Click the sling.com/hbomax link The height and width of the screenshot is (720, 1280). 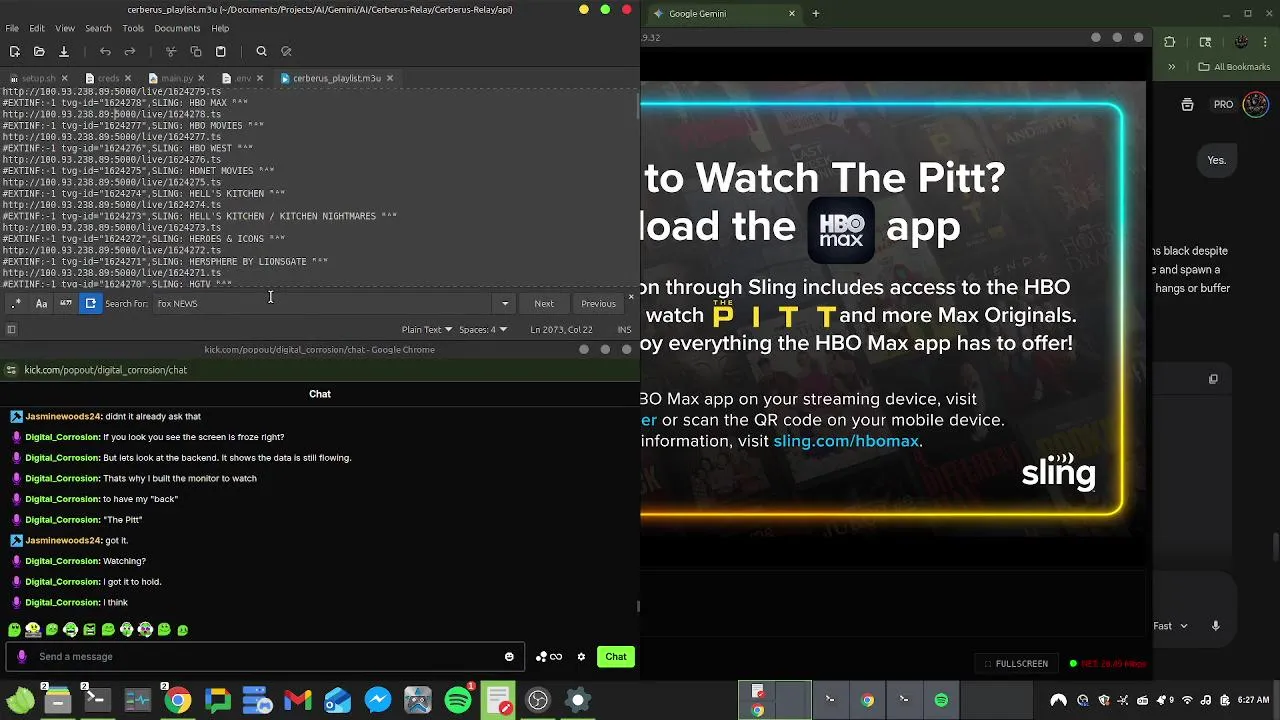(x=846, y=441)
